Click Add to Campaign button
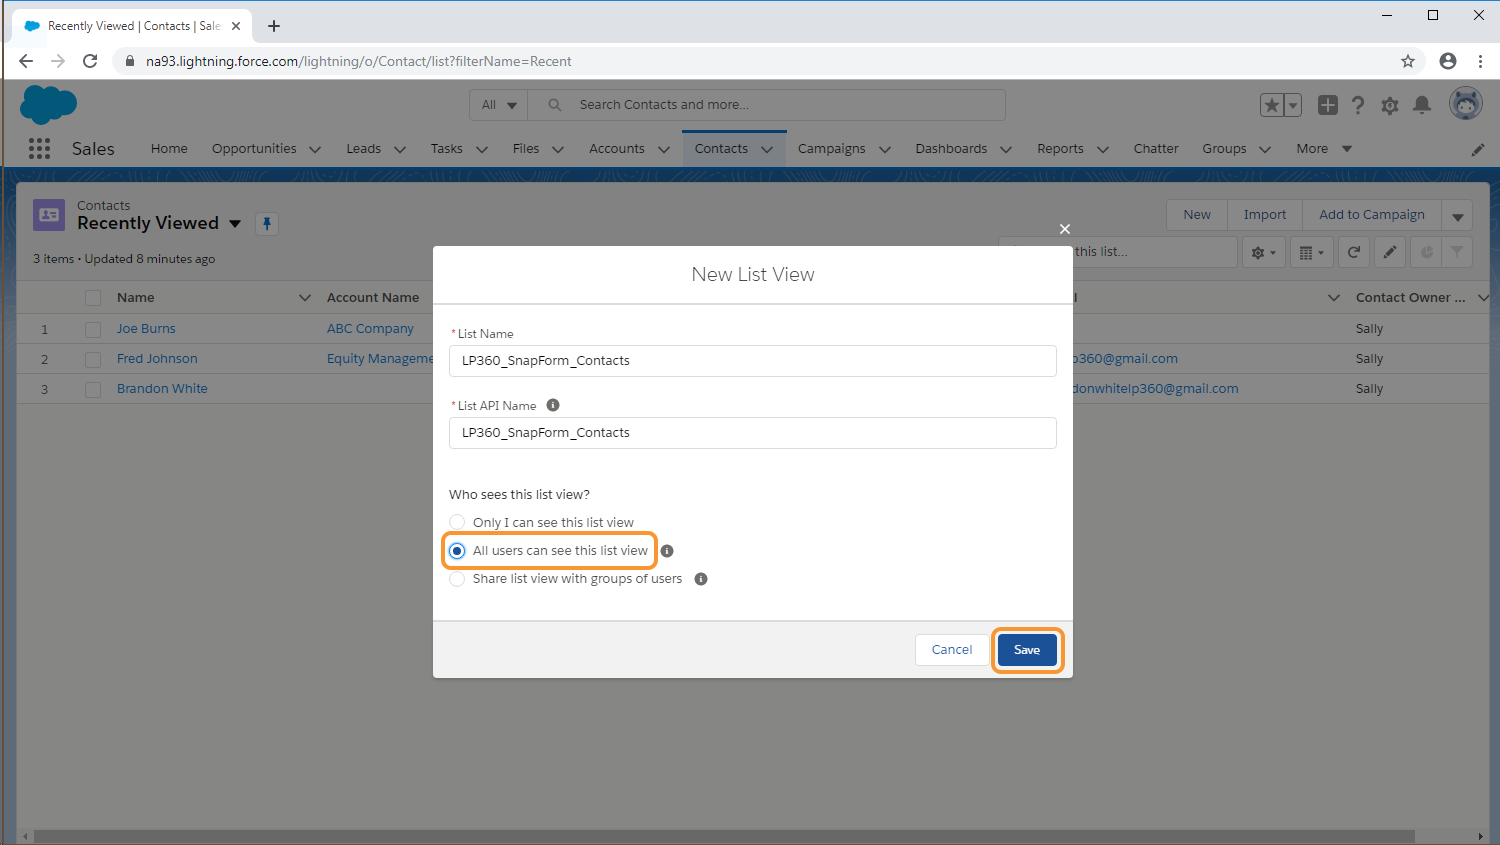Image resolution: width=1500 pixels, height=845 pixels. tap(1372, 215)
